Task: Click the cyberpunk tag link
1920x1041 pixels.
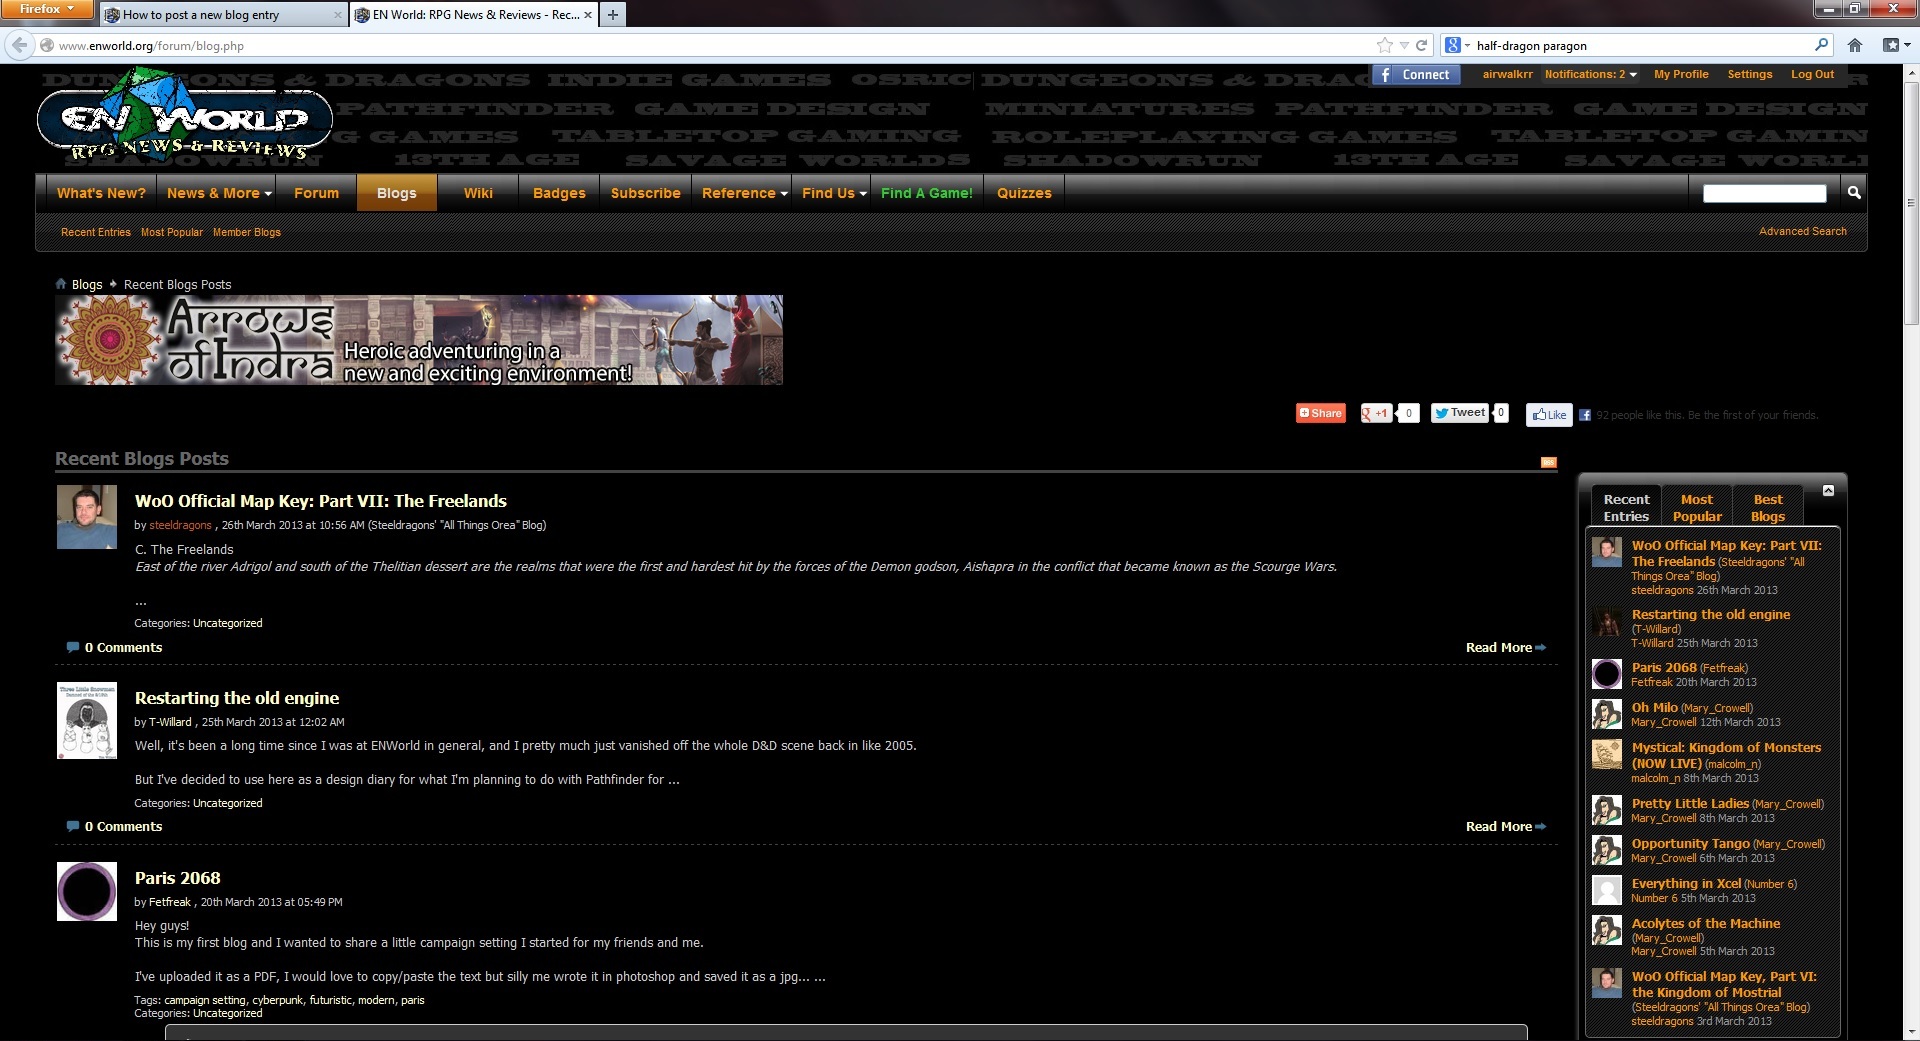Action: (x=277, y=1000)
